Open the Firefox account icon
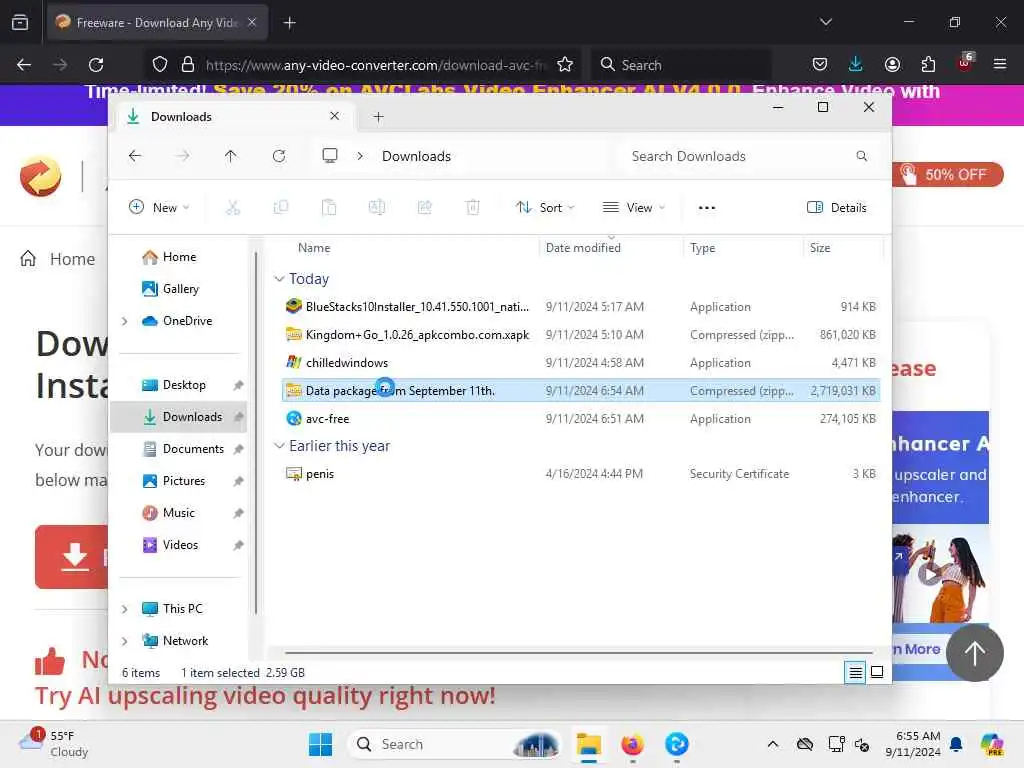Screen dimensions: 1024x768 coord(892,64)
